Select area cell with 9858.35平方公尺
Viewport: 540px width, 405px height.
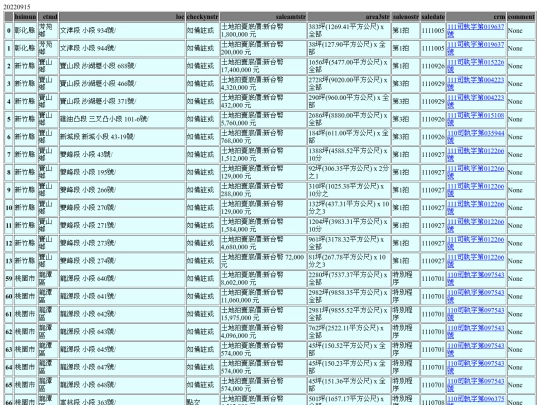[x=349, y=296]
